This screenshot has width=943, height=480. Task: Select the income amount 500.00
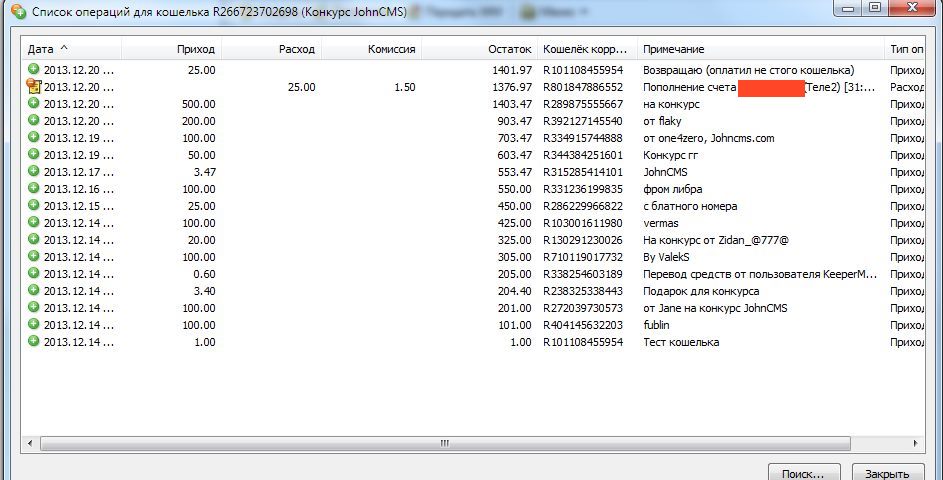coord(198,104)
